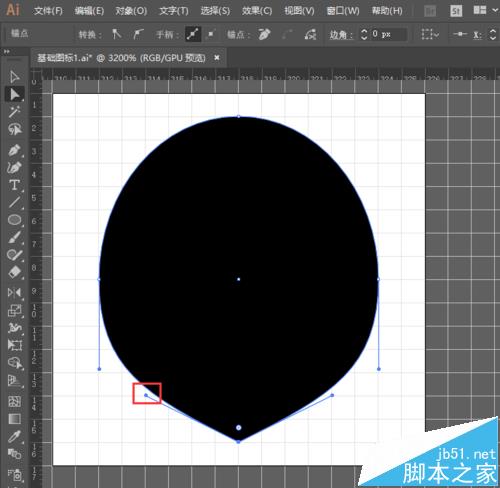Open the 文字(T) menu

[x=174, y=11]
